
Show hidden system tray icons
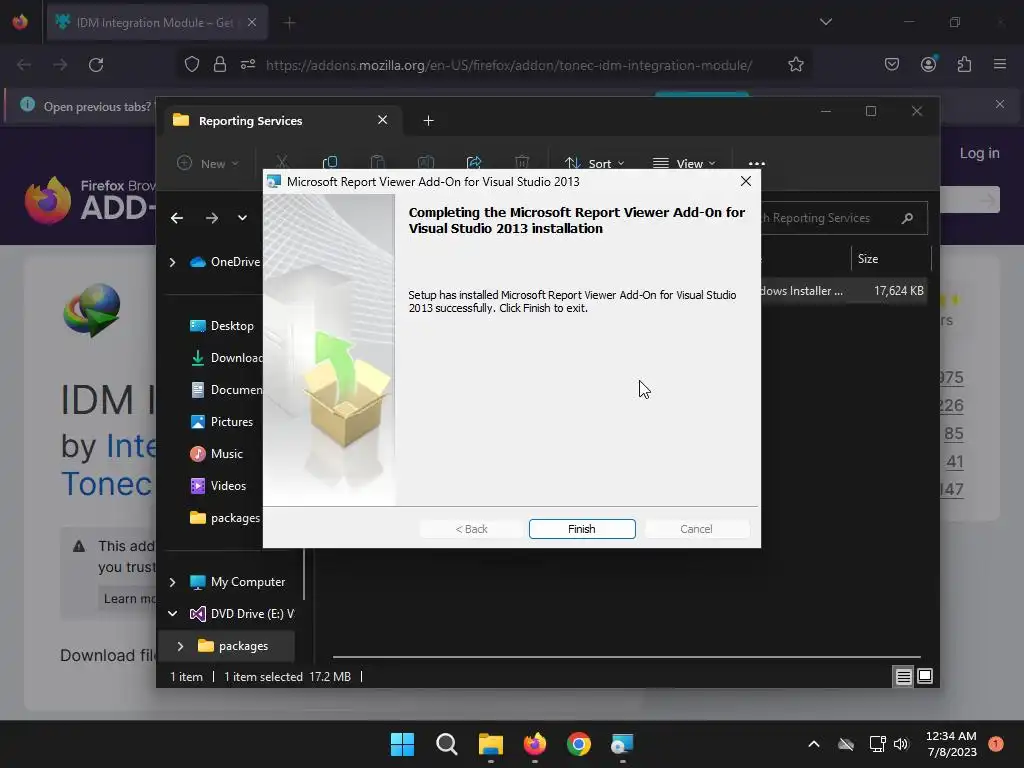coord(814,744)
